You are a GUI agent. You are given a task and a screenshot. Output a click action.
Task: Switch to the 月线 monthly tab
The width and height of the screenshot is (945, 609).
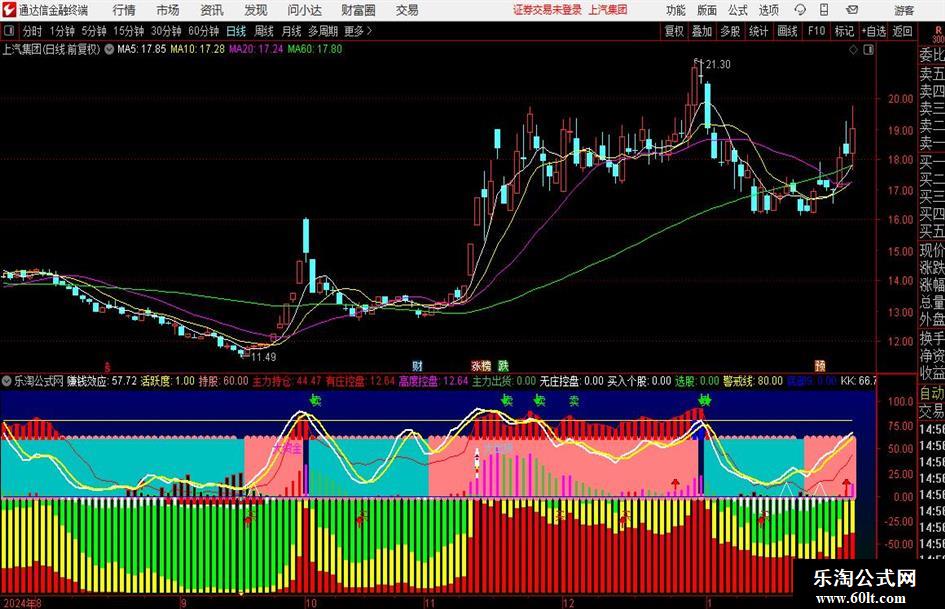click(291, 31)
